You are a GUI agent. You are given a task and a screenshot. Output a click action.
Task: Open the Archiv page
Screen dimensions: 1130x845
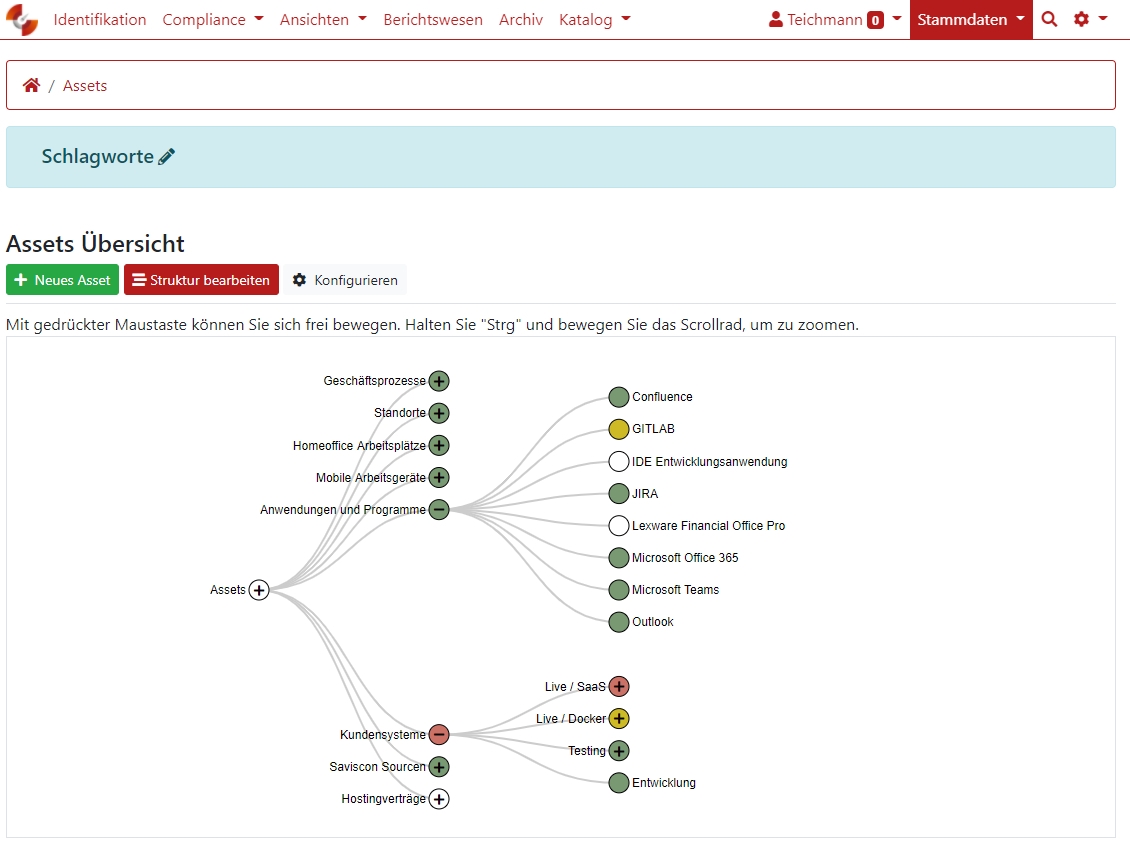point(520,19)
